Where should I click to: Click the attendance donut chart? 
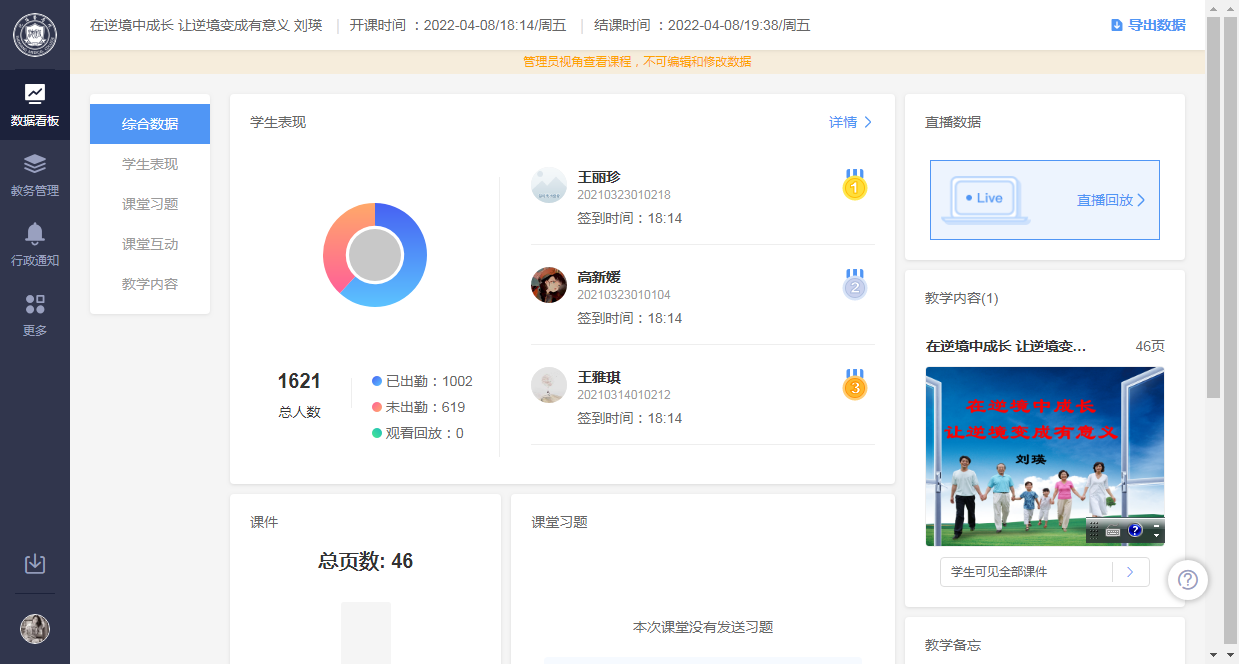[x=375, y=255]
